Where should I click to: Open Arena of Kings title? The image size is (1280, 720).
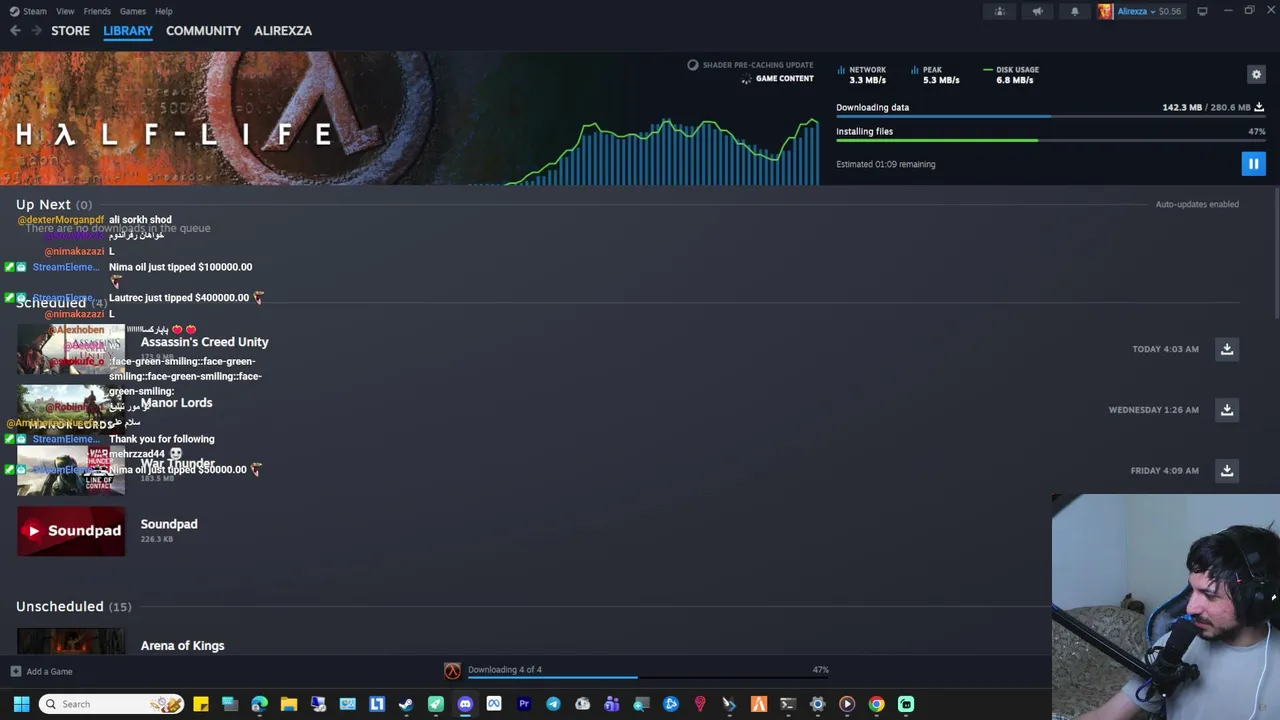pyautogui.click(x=182, y=646)
